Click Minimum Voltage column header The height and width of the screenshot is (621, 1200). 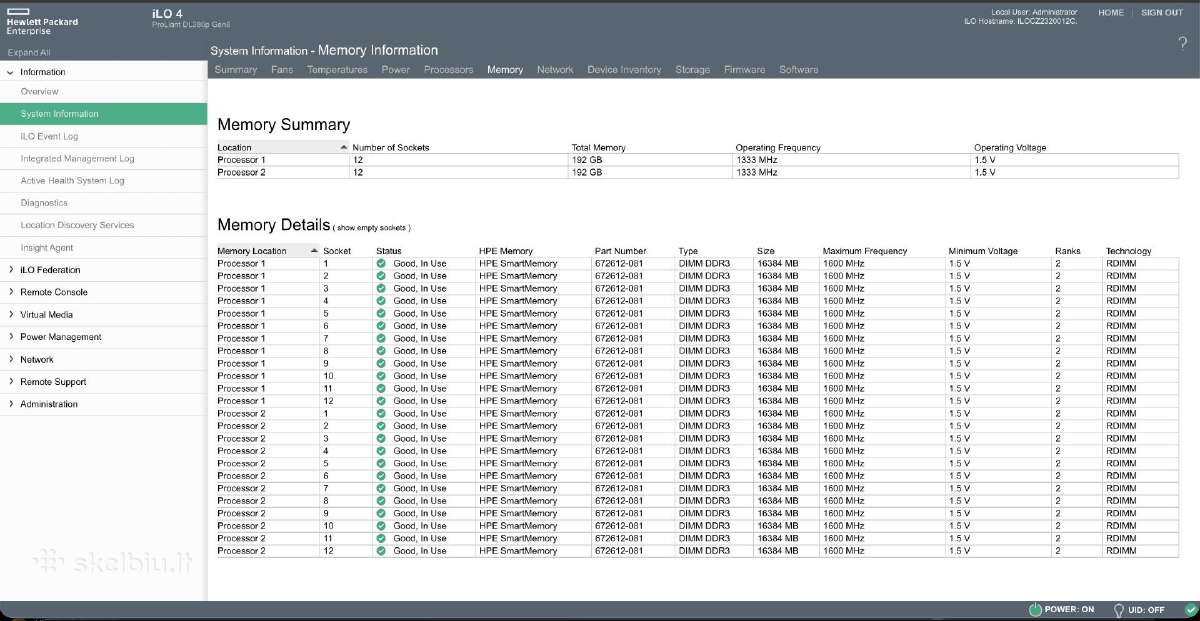[983, 251]
